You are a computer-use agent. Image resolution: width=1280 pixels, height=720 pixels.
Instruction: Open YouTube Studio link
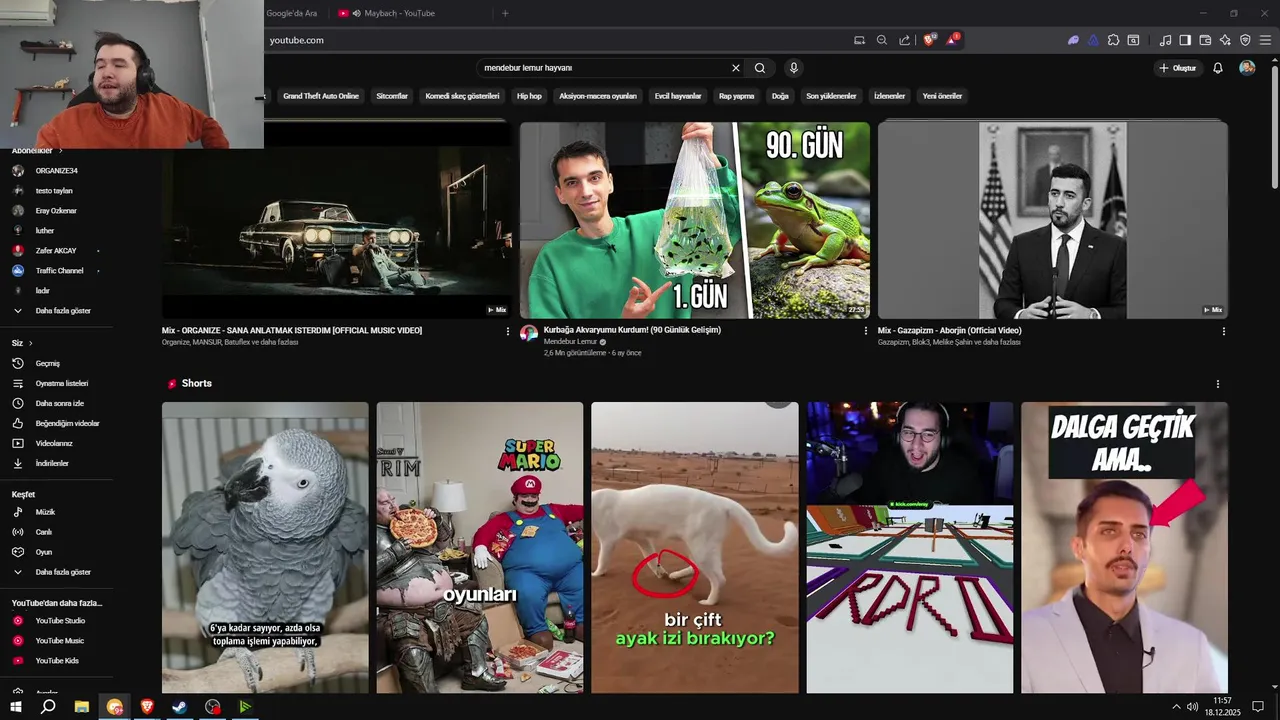pyautogui.click(x=60, y=621)
